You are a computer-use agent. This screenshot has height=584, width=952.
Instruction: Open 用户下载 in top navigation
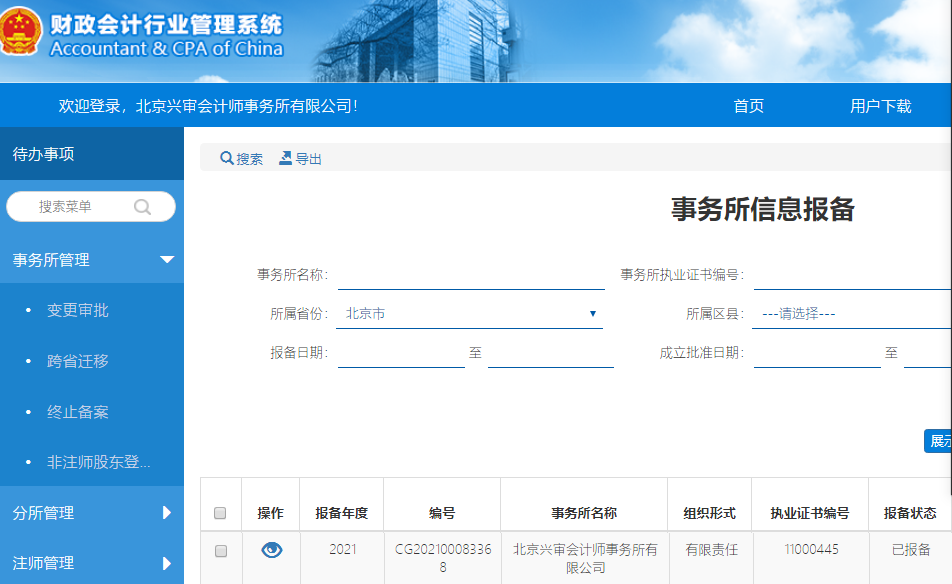(x=880, y=106)
